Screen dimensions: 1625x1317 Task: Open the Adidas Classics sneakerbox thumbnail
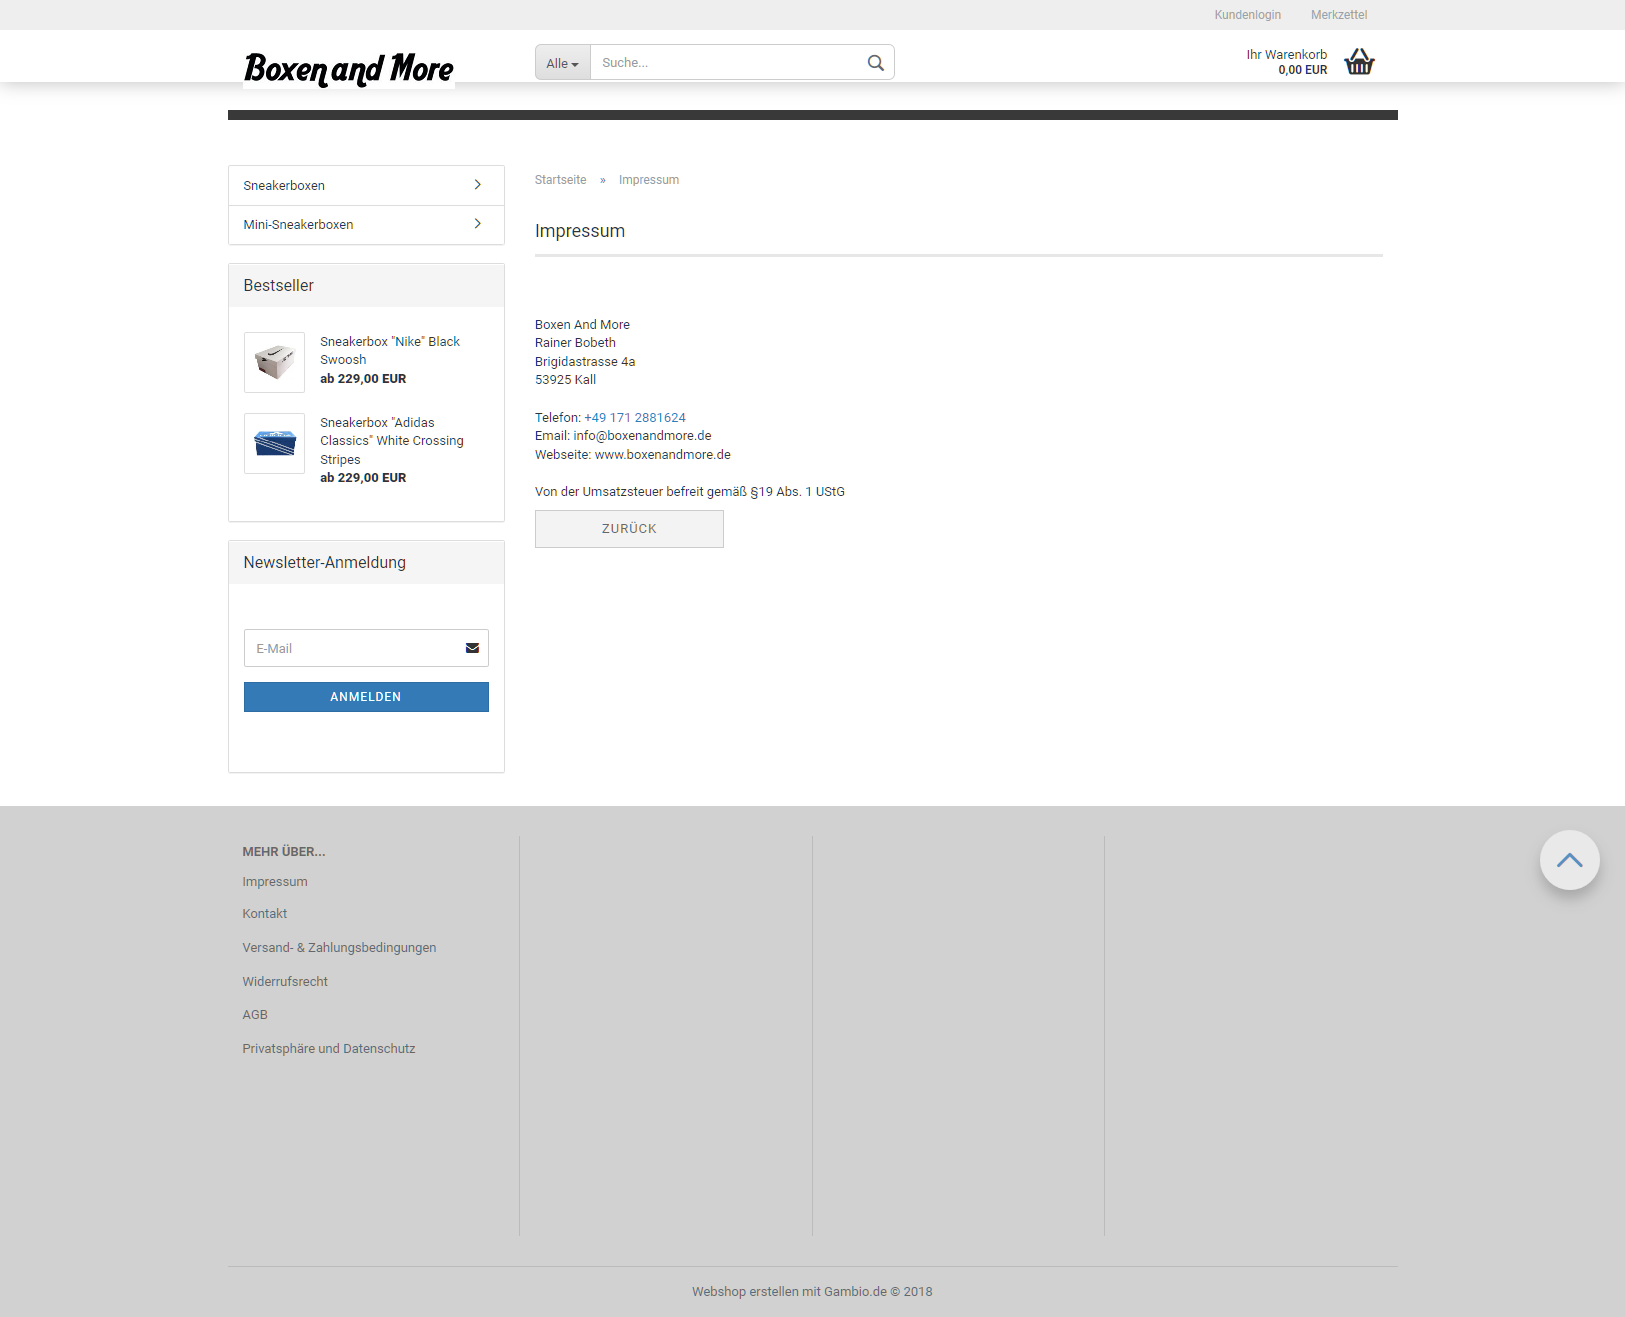coord(274,443)
